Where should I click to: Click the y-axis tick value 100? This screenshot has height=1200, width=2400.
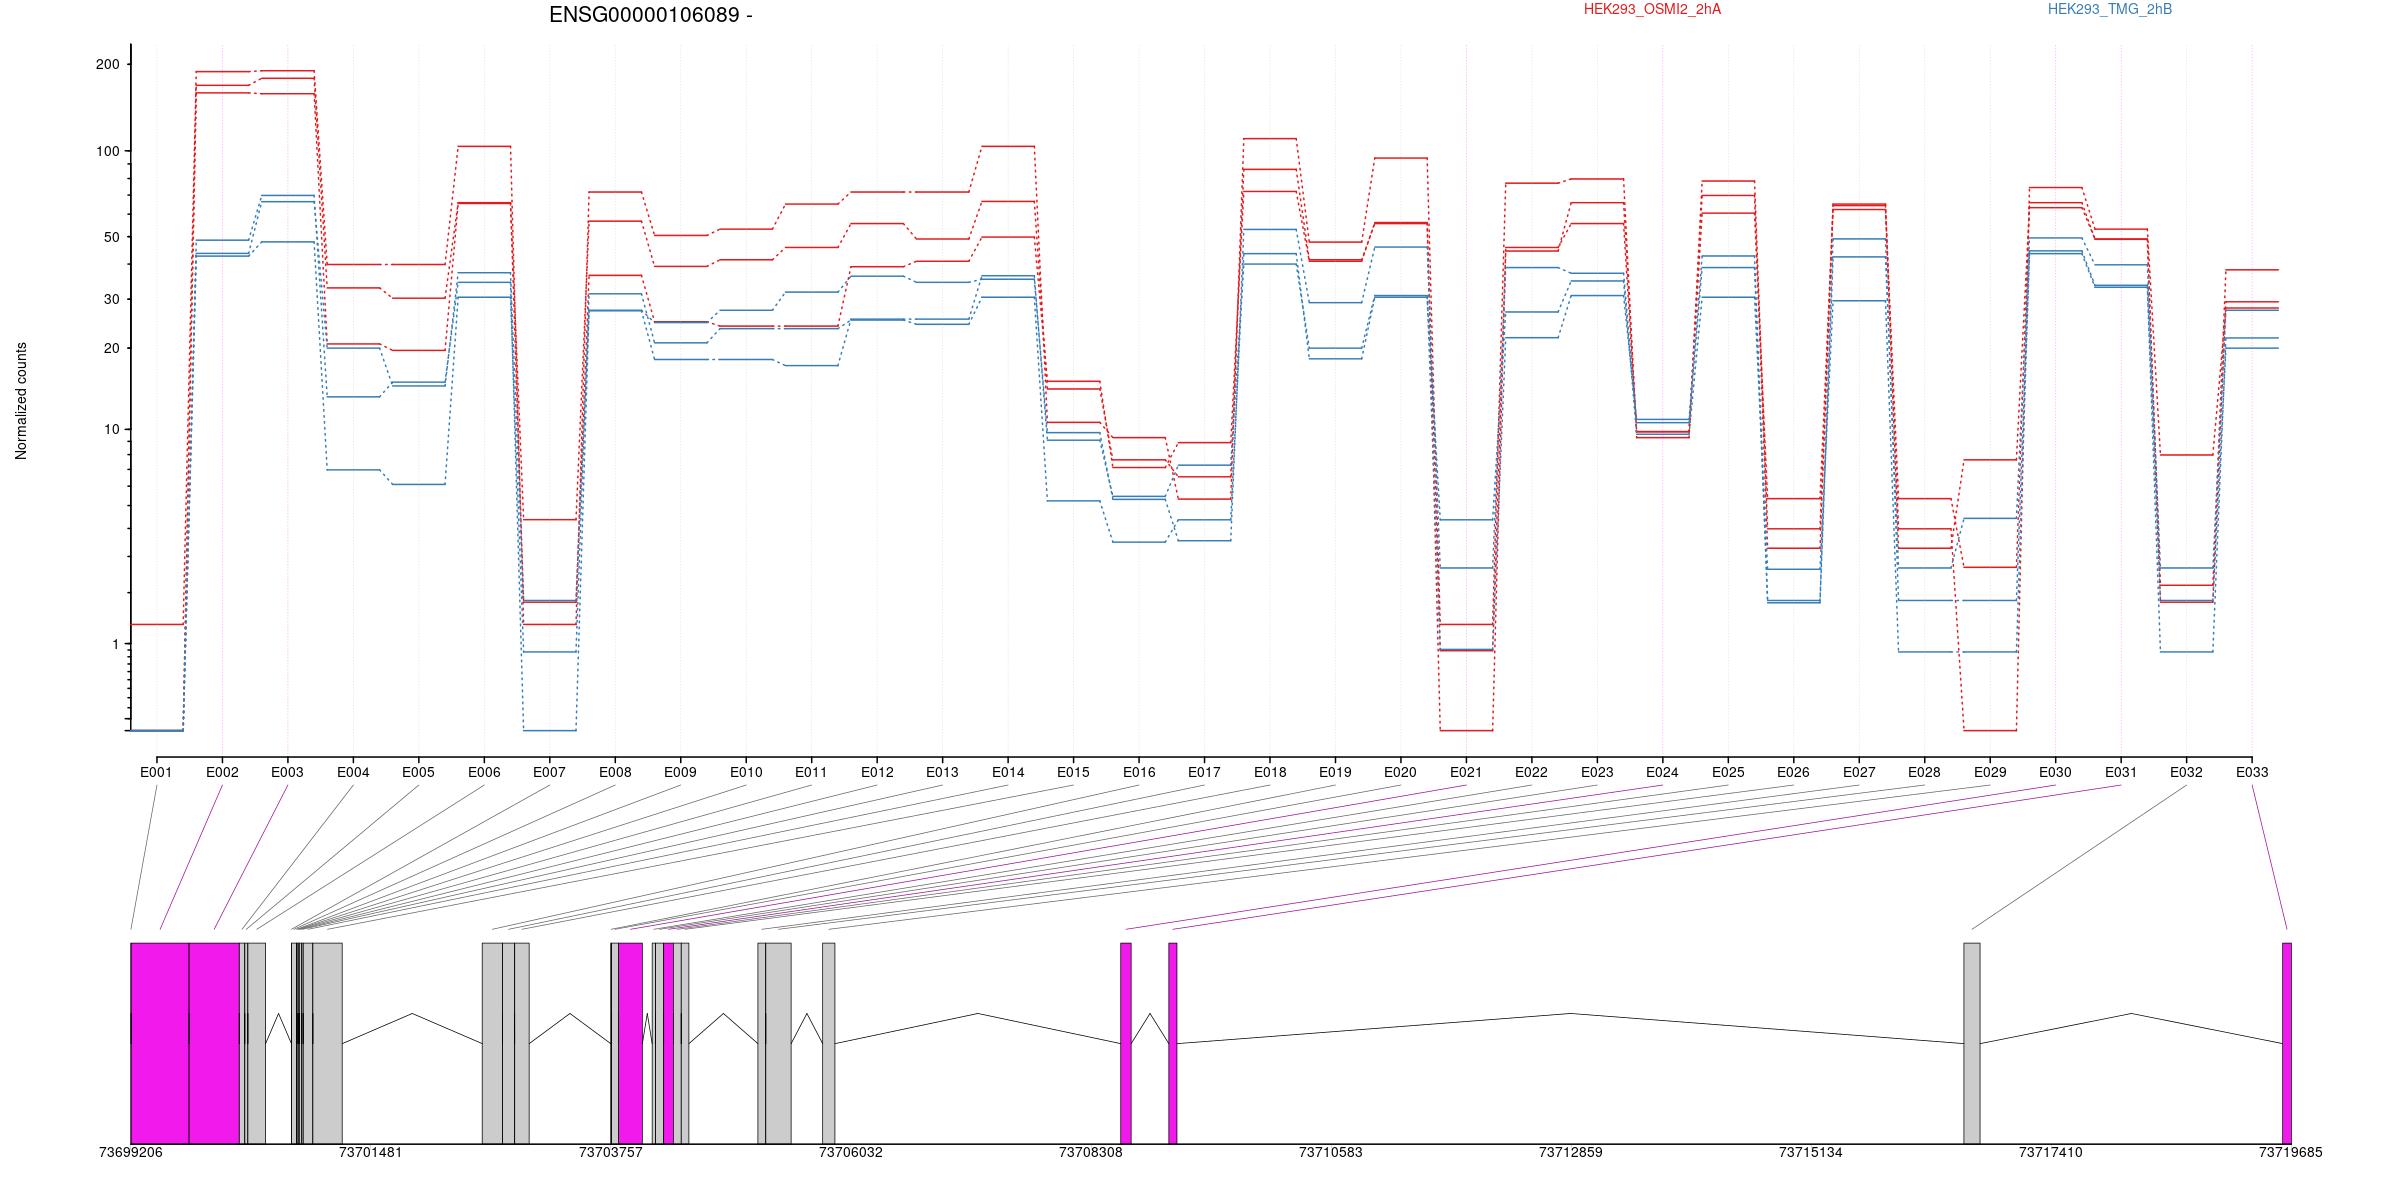(107, 151)
